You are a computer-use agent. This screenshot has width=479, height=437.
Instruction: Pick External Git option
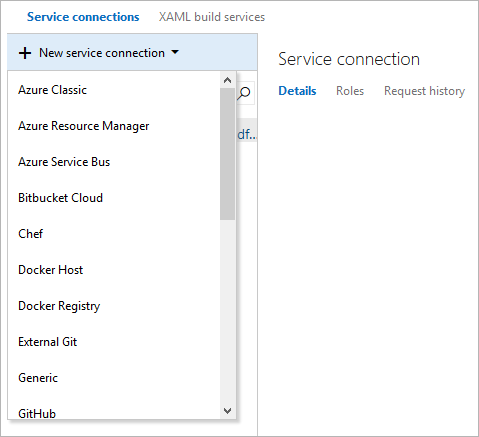[114, 342]
